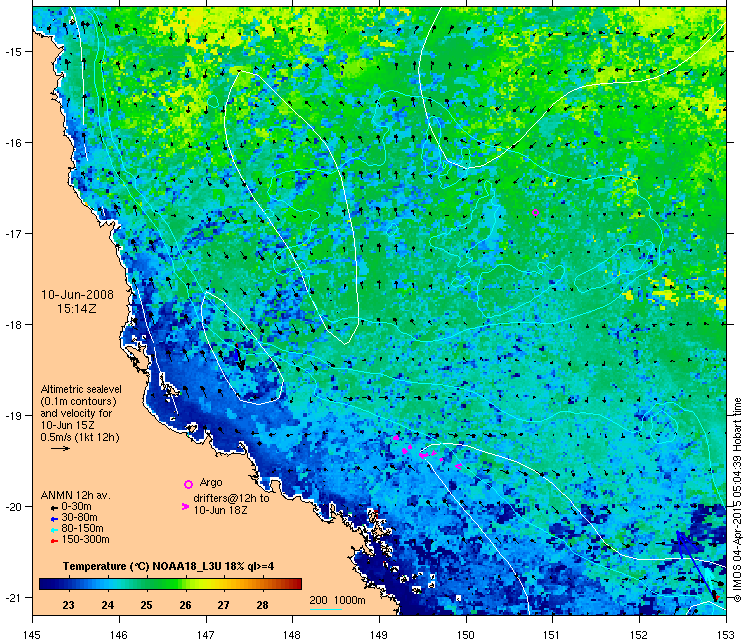
Task: Click the latitude label -21
Action: pyautogui.click(x=13, y=597)
